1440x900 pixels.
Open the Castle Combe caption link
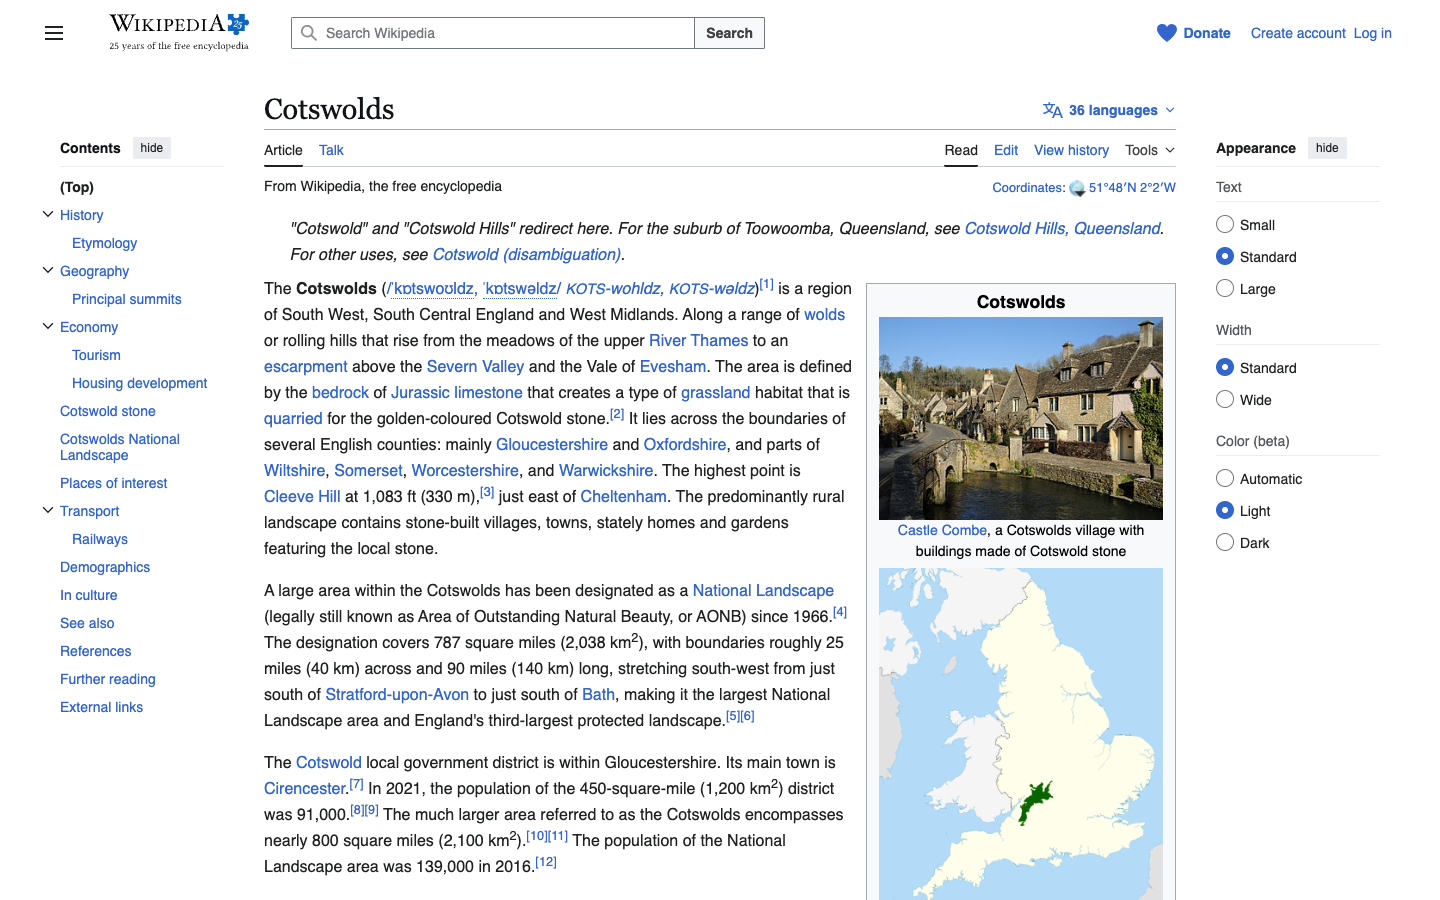942,530
